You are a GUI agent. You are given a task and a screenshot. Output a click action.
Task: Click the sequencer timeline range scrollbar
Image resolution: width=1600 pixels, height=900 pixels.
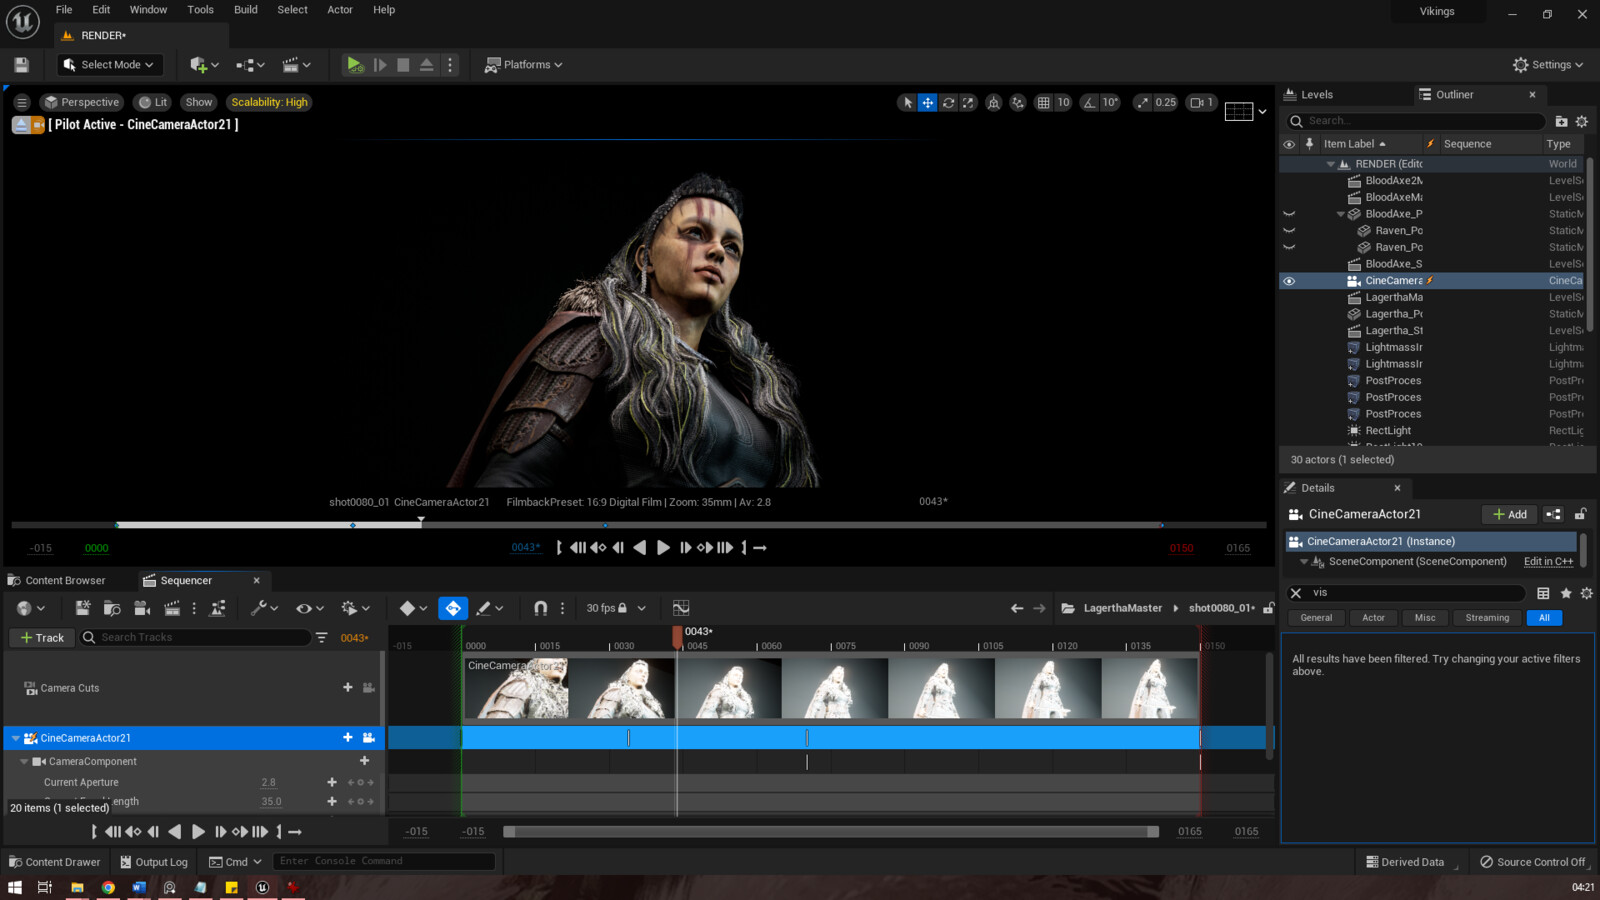pyautogui.click(x=830, y=832)
